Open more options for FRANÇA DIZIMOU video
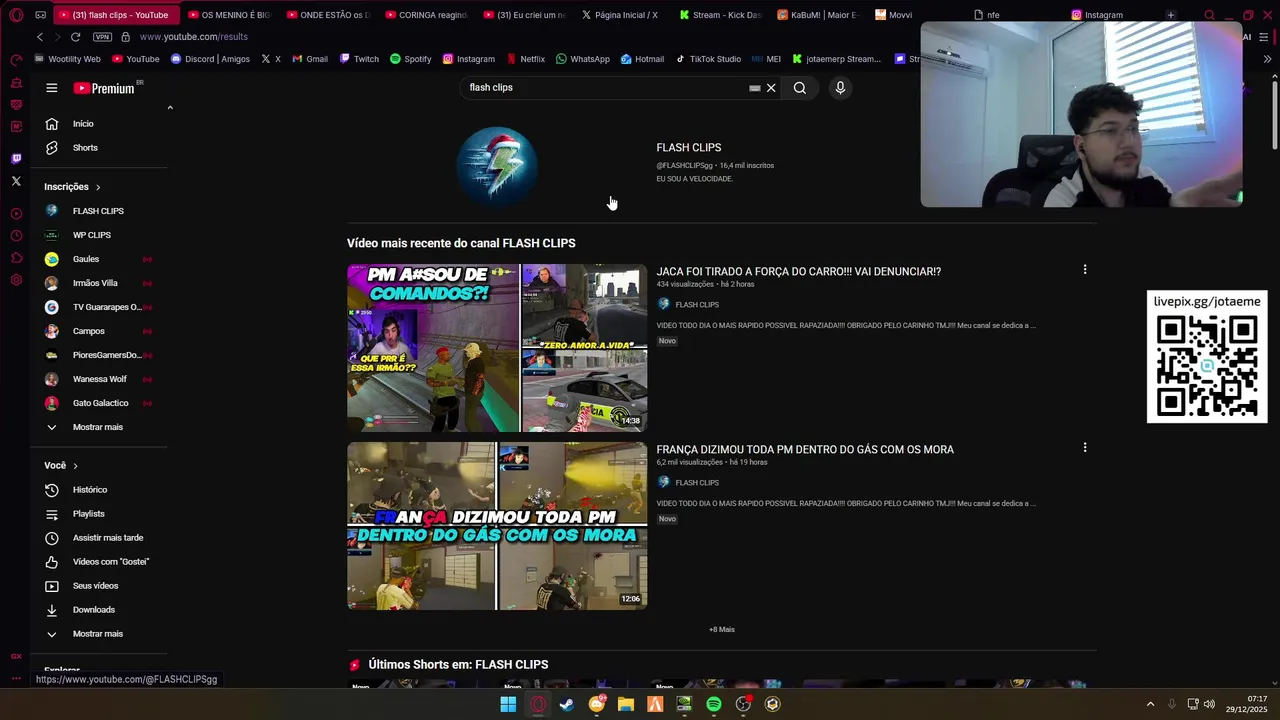The height and width of the screenshot is (720, 1280). 1084,448
